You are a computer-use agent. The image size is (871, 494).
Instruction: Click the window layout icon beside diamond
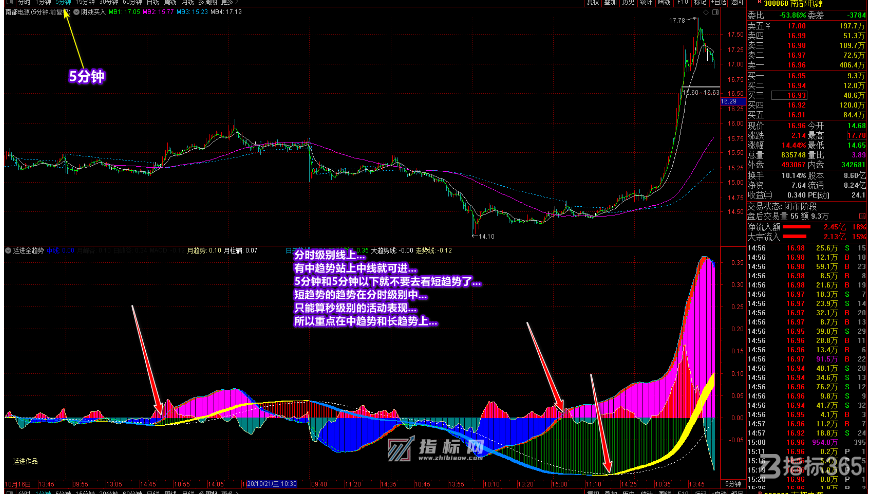[715, 12]
